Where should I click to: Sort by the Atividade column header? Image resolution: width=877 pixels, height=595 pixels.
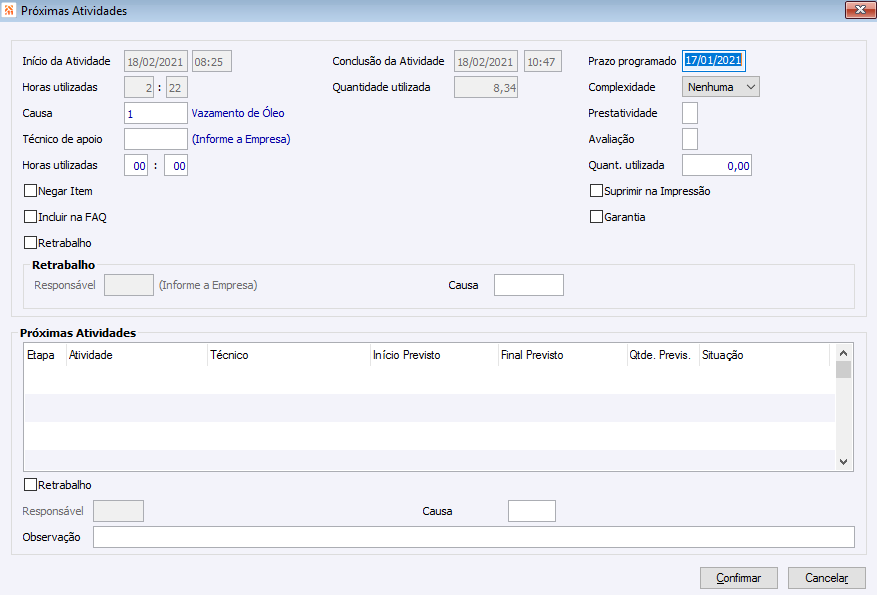coord(137,355)
